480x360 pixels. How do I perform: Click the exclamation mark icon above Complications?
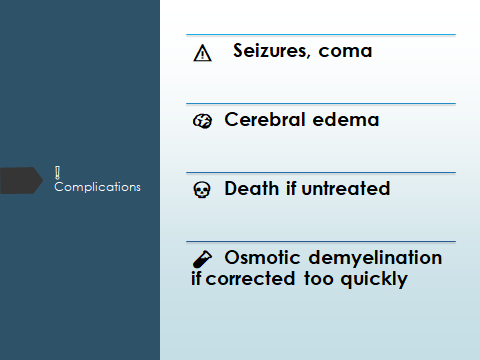57,173
